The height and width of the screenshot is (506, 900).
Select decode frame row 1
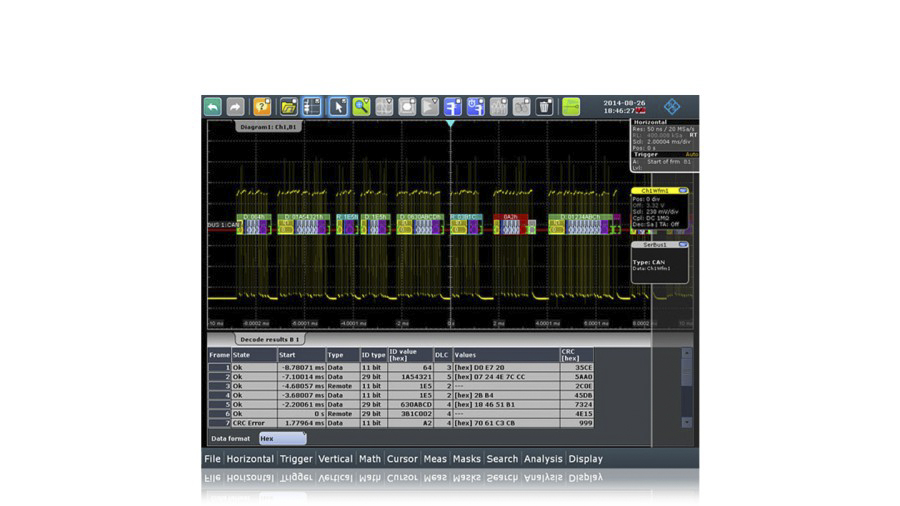(x=401, y=368)
